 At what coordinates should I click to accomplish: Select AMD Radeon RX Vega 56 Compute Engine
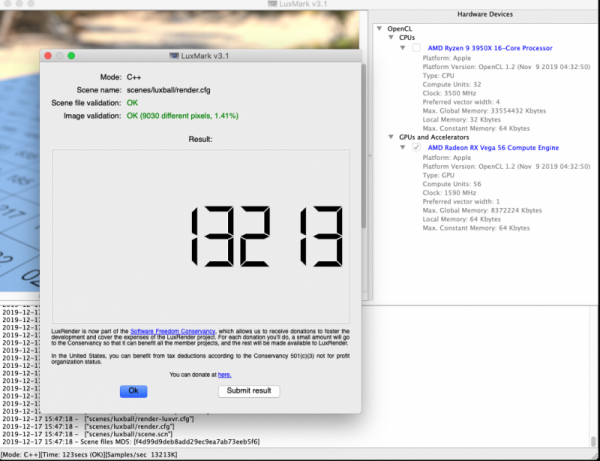click(x=493, y=148)
